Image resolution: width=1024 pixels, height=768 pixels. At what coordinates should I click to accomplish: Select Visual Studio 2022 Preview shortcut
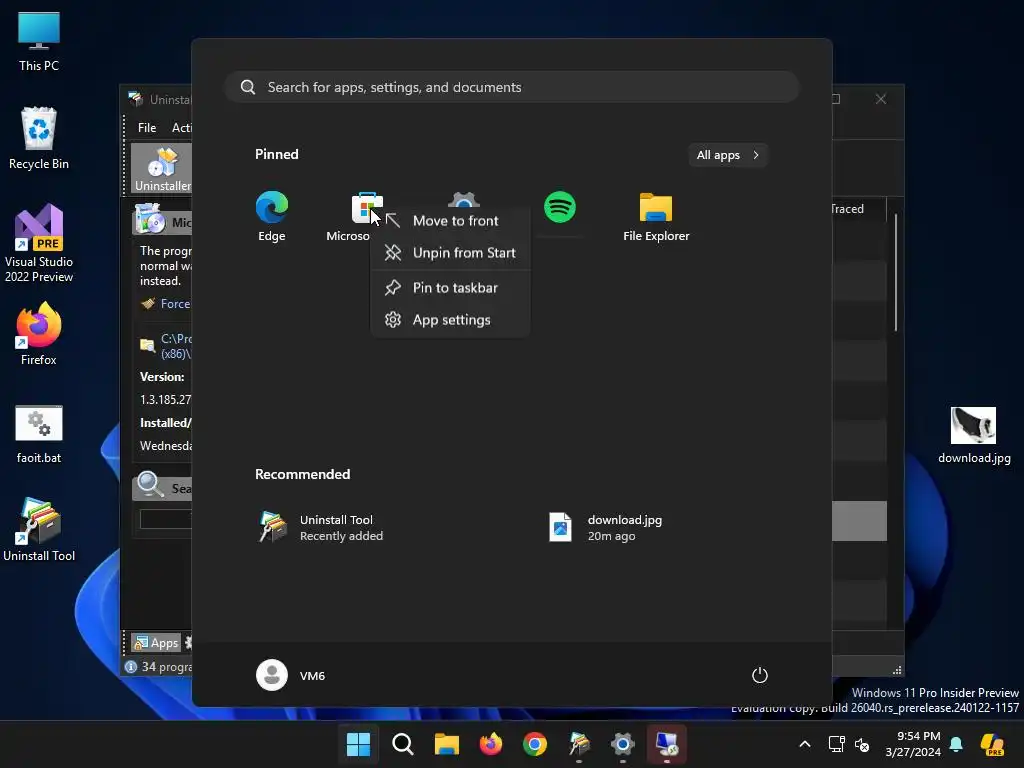coord(39,243)
